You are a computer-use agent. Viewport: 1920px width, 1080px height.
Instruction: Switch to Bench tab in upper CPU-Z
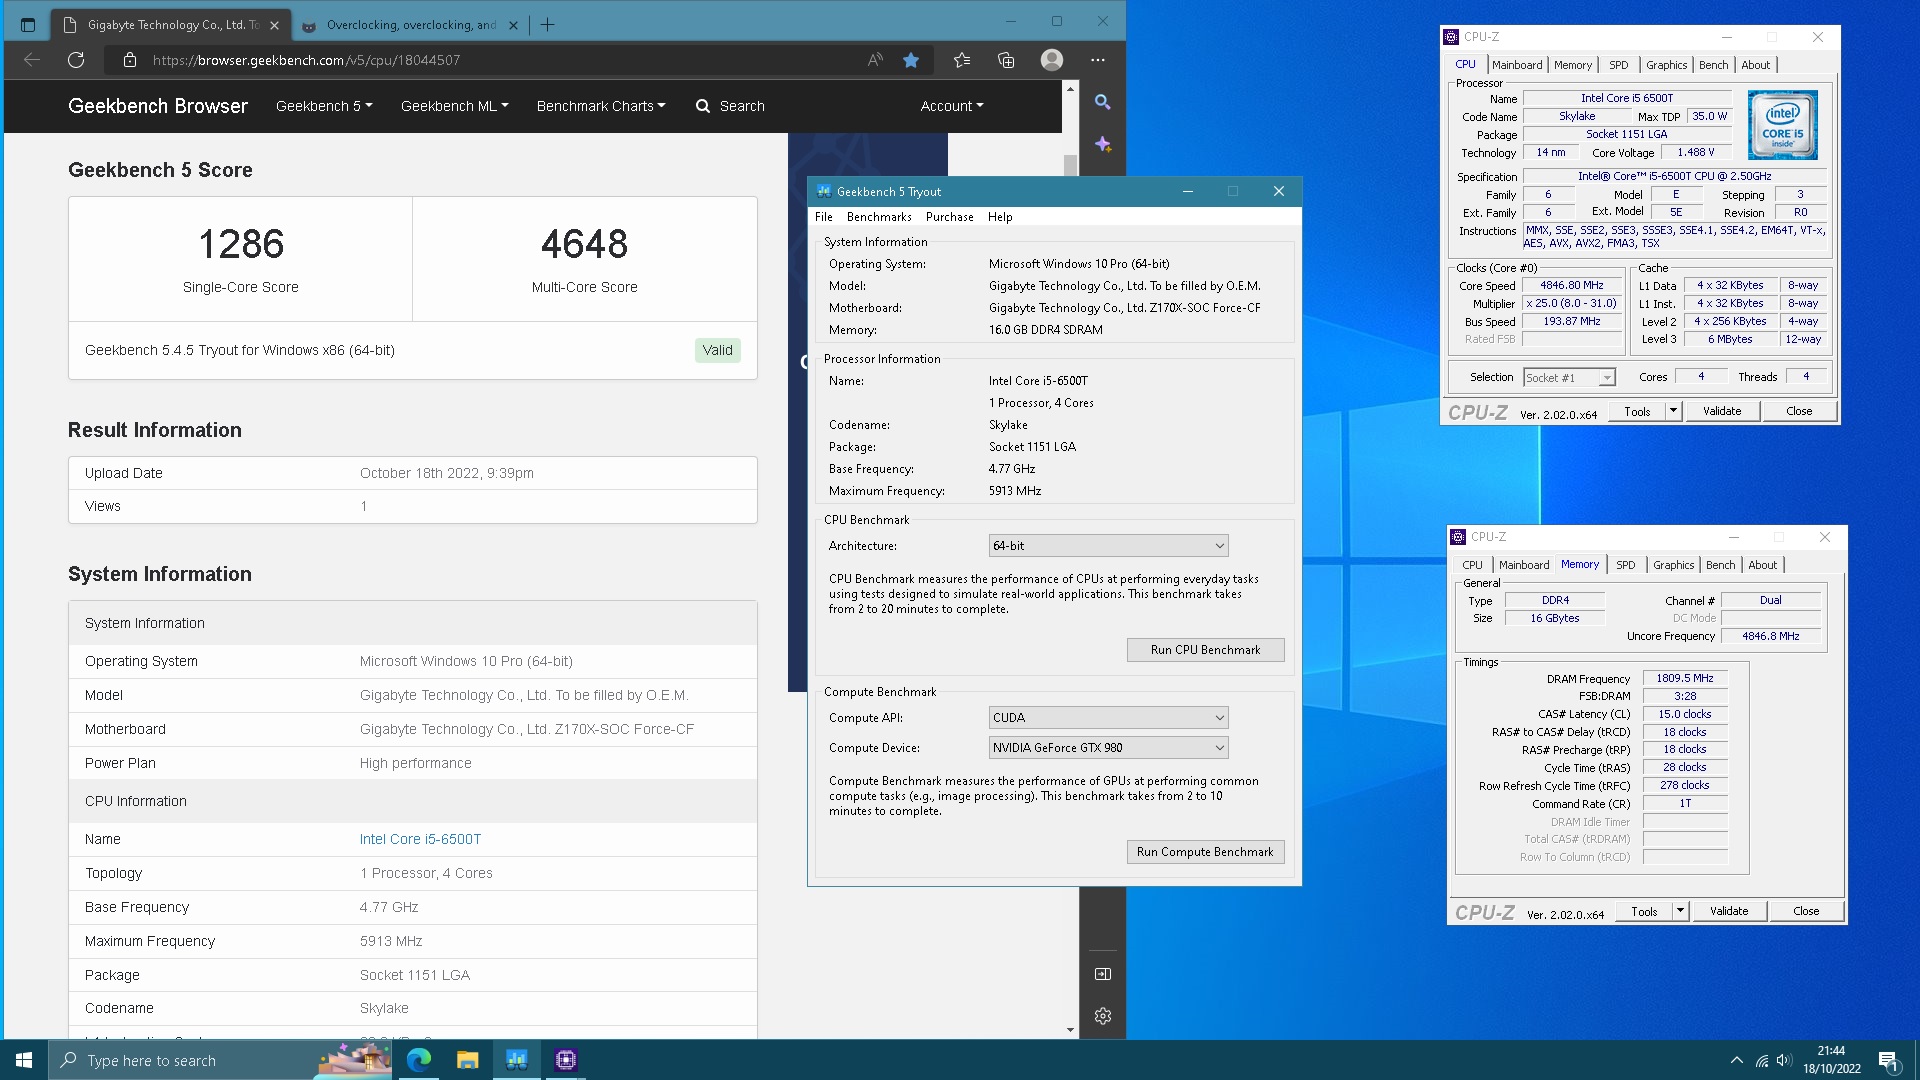click(1713, 65)
